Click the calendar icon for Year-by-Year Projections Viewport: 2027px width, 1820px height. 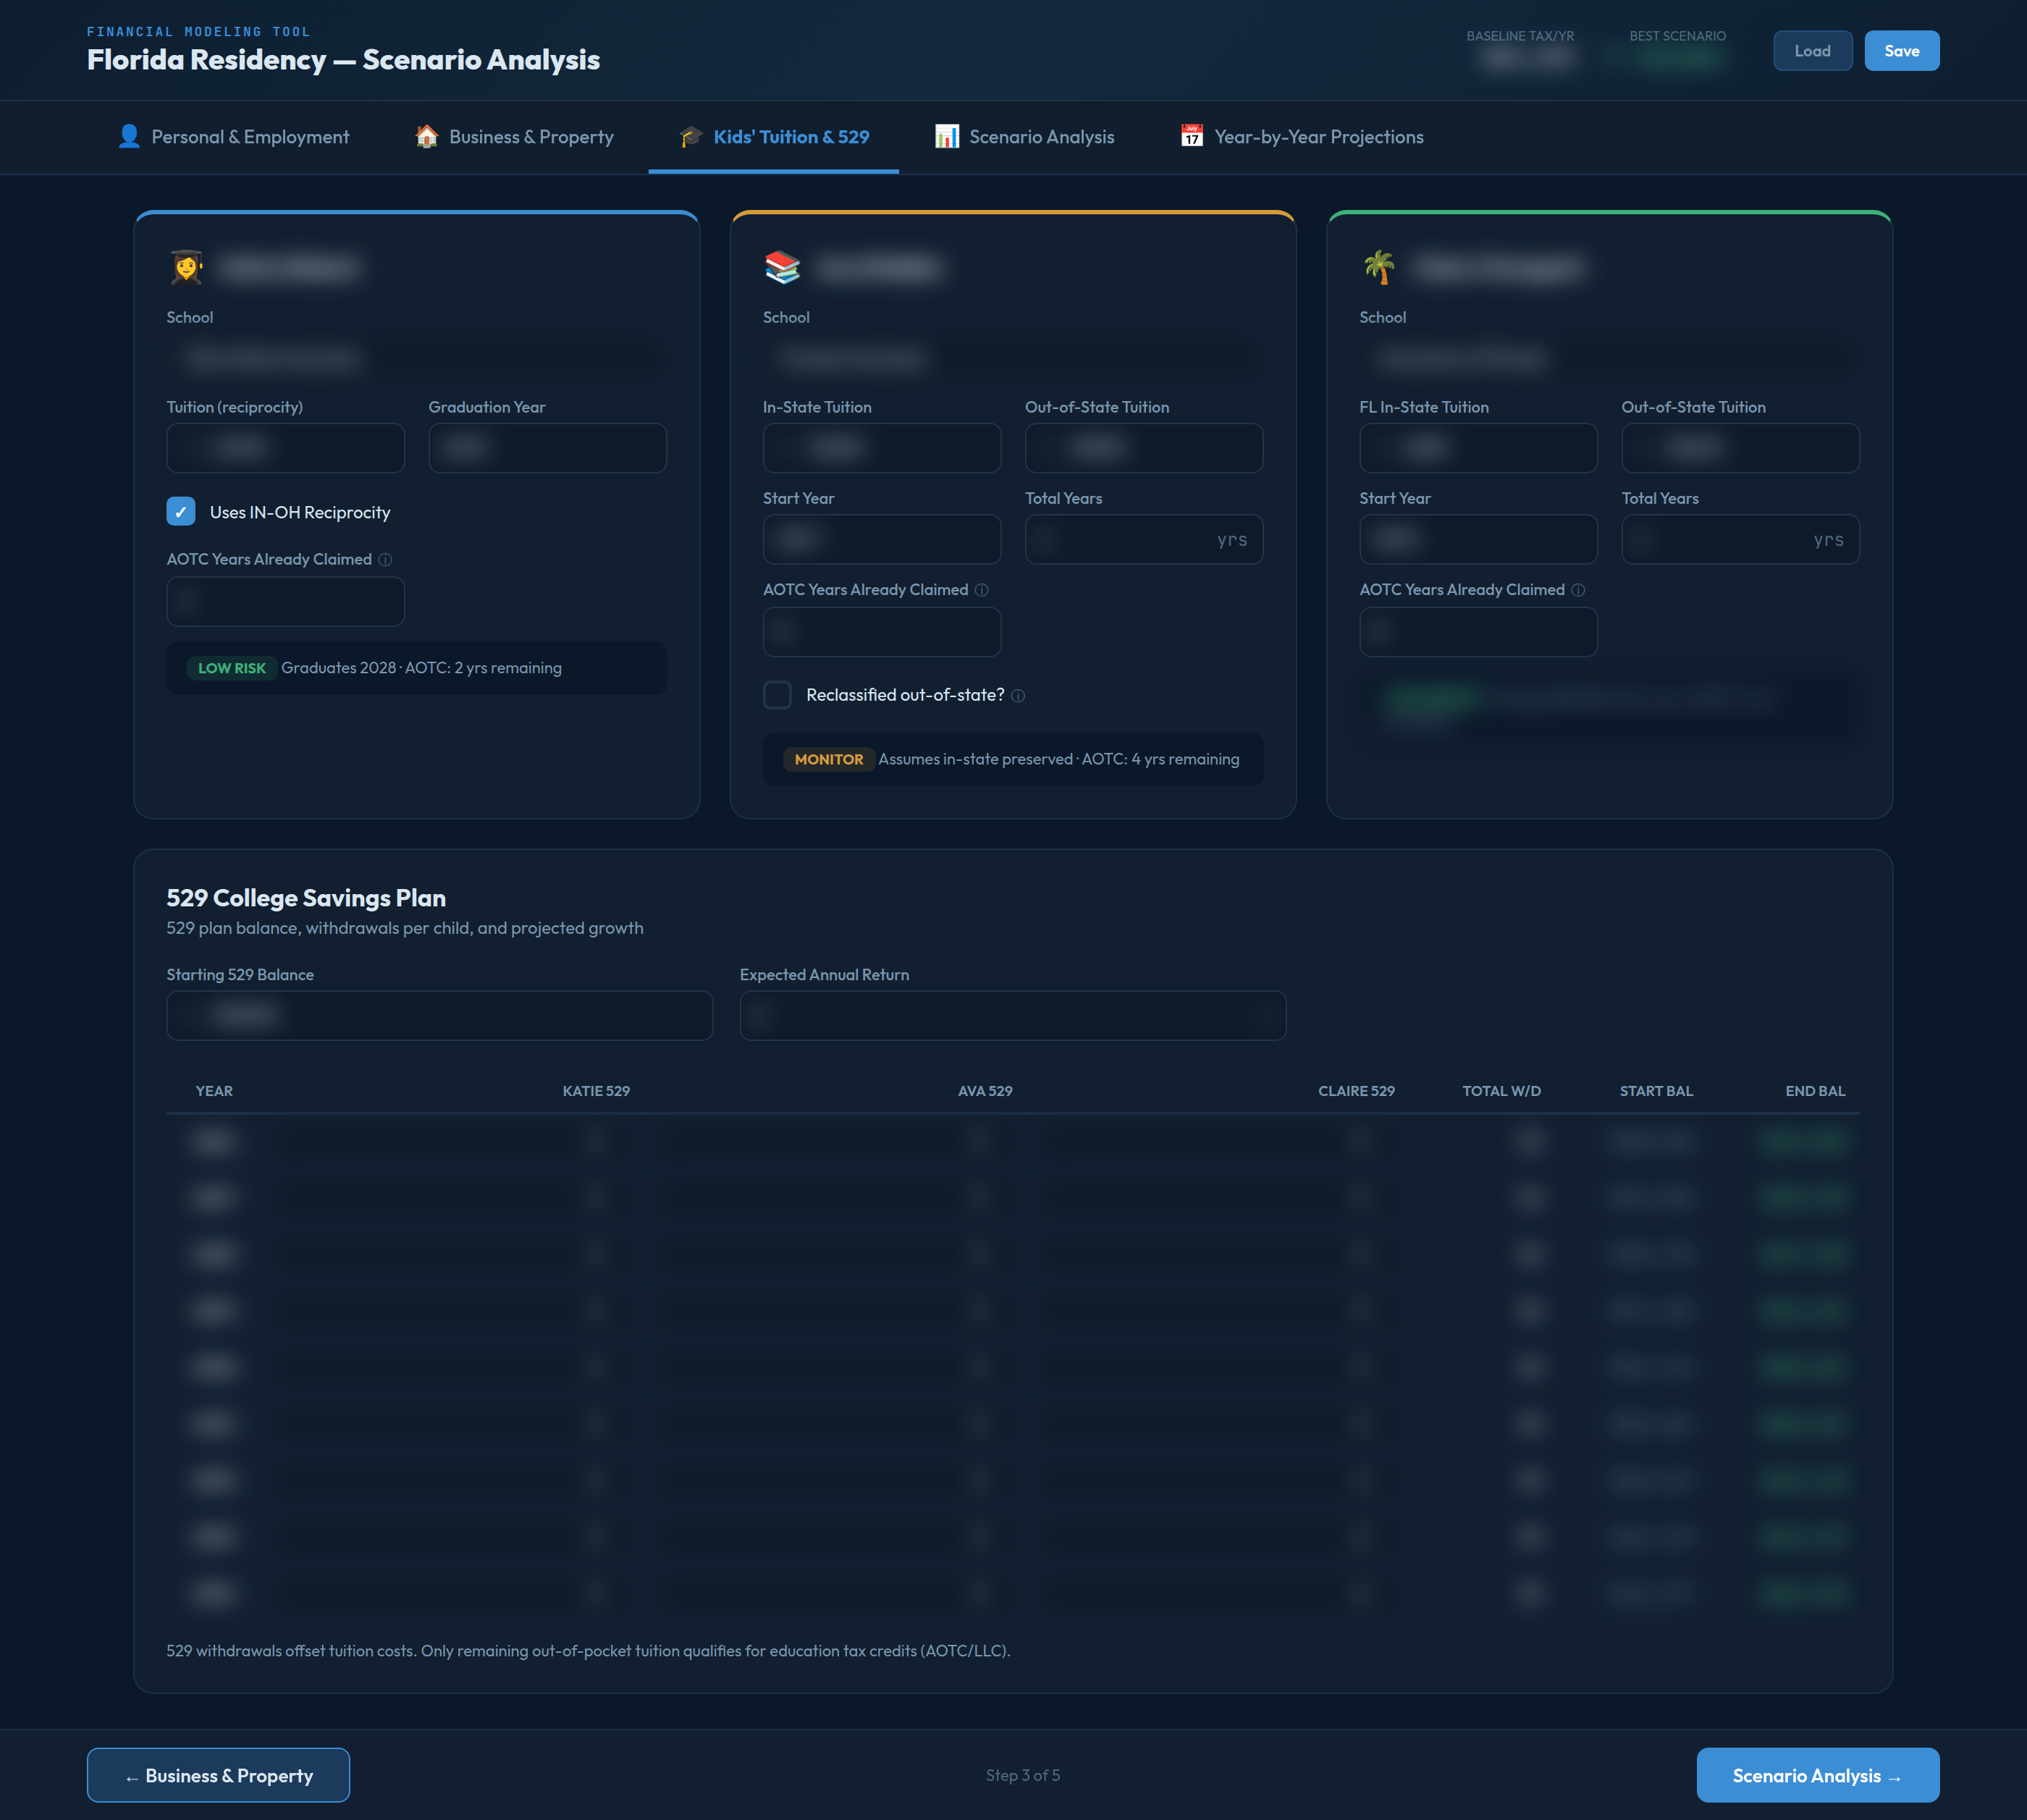(x=1191, y=137)
